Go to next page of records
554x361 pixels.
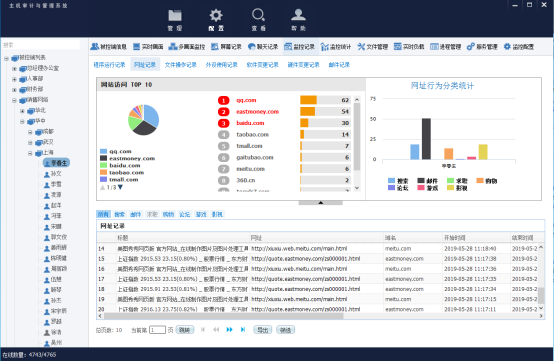pos(230,330)
